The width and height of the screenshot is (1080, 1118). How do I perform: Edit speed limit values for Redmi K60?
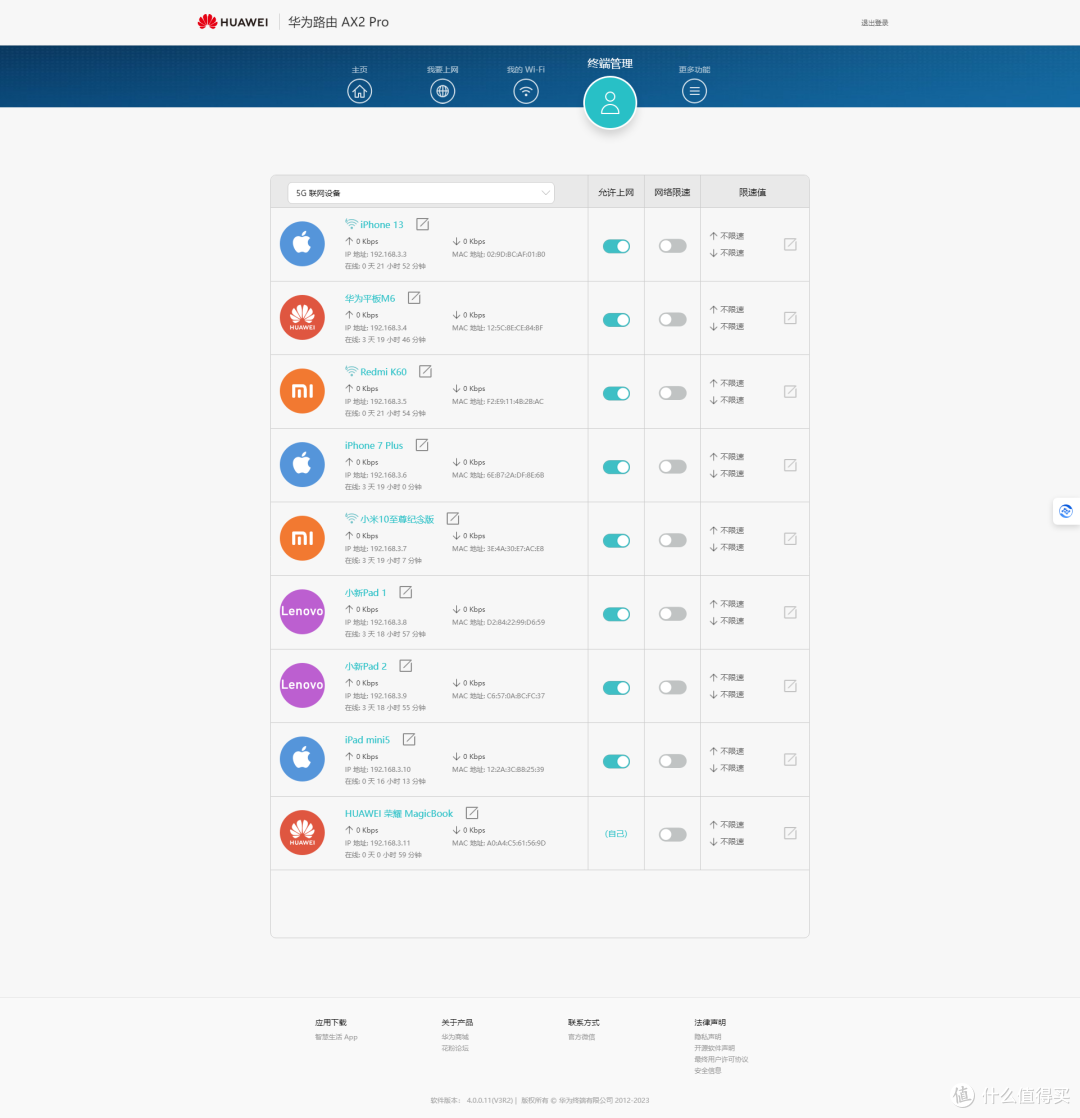[790, 391]
